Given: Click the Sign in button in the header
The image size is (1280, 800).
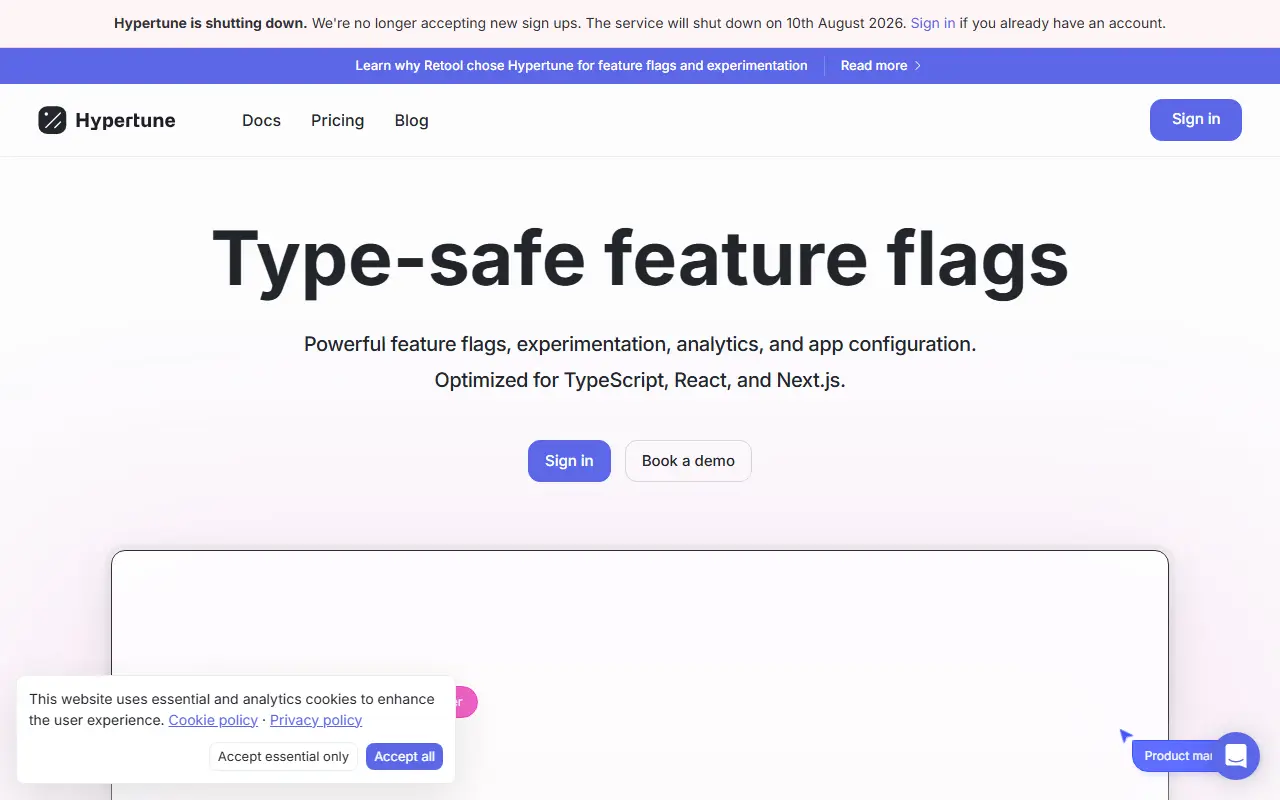Looking at the screenshot, I should (x=1196, y=120).
